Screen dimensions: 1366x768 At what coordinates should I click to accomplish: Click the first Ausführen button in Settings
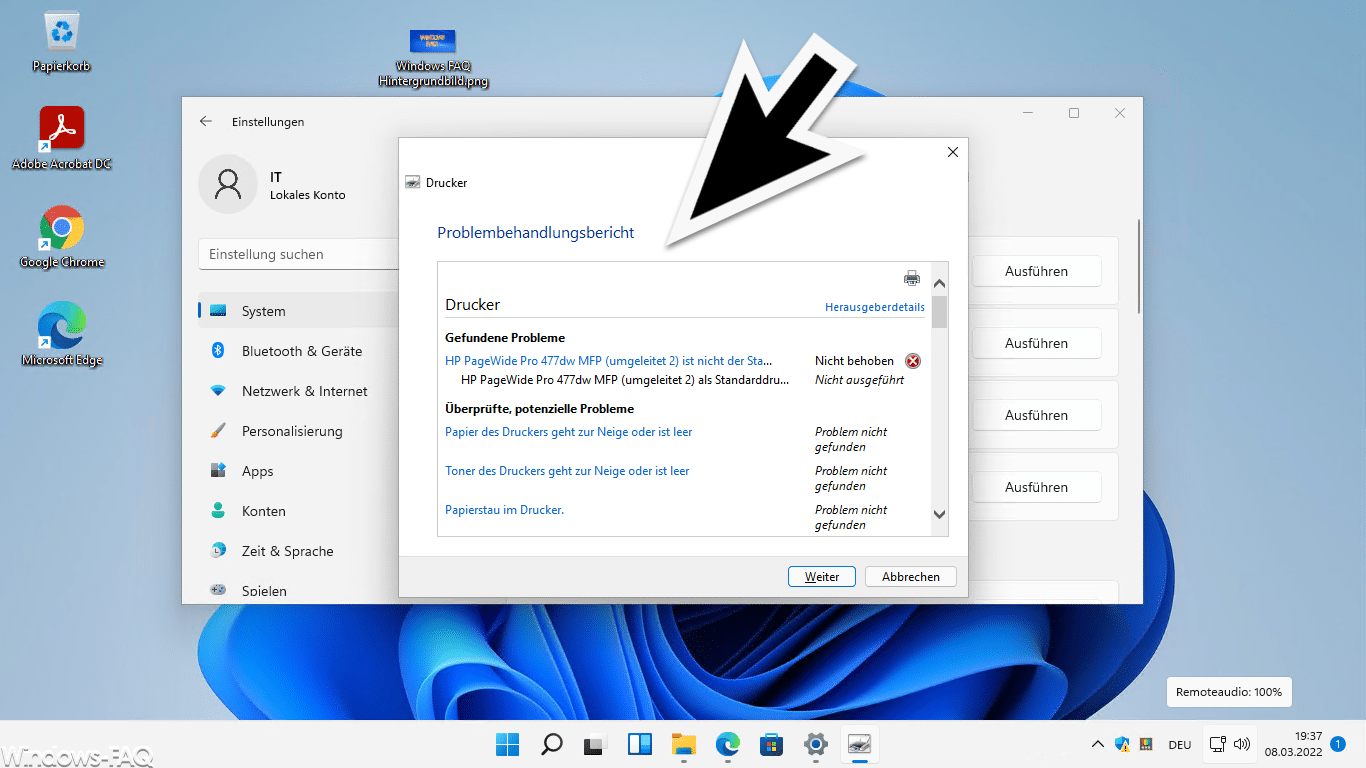click(1037, 271)
